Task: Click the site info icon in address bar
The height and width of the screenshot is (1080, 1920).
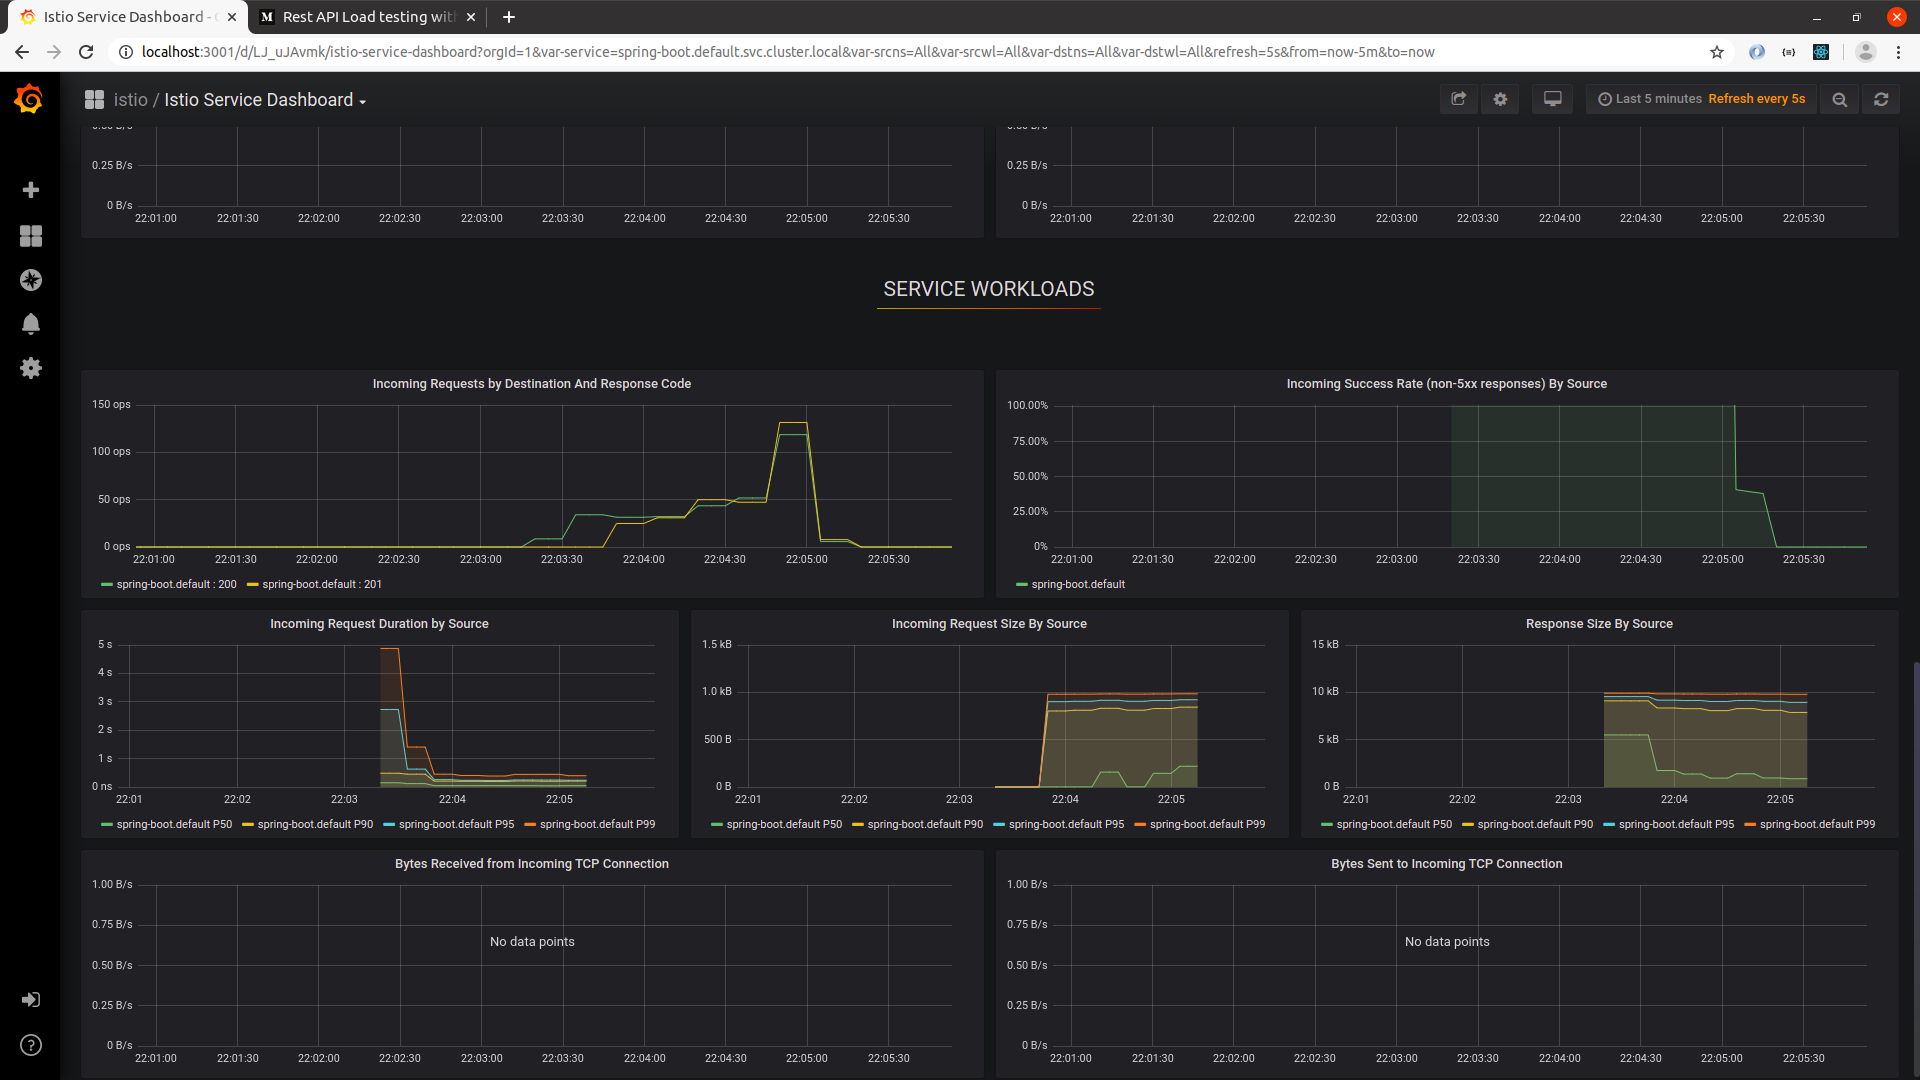Action: (126, 52)
